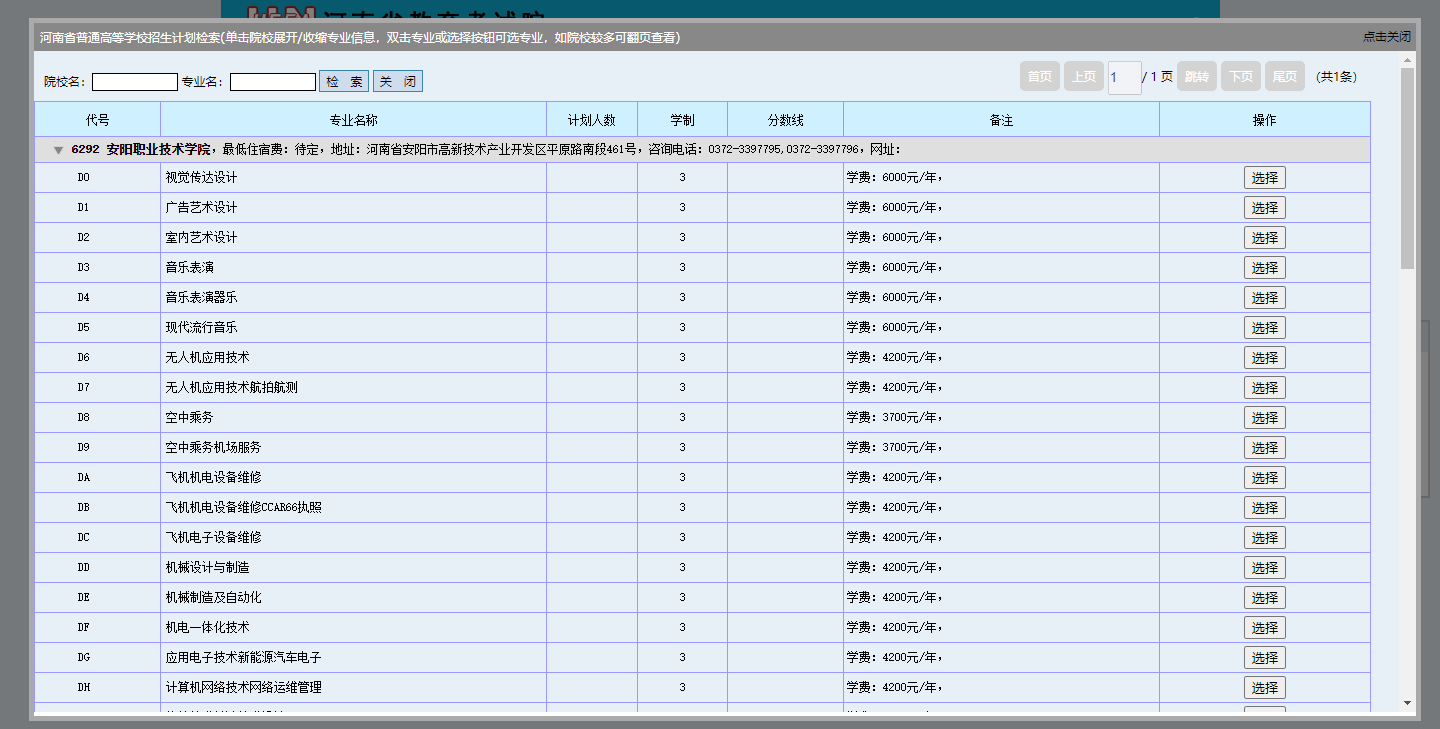1440x729 pixels.
Task: Go to first page with 首页
Action: click(1040, 77)
